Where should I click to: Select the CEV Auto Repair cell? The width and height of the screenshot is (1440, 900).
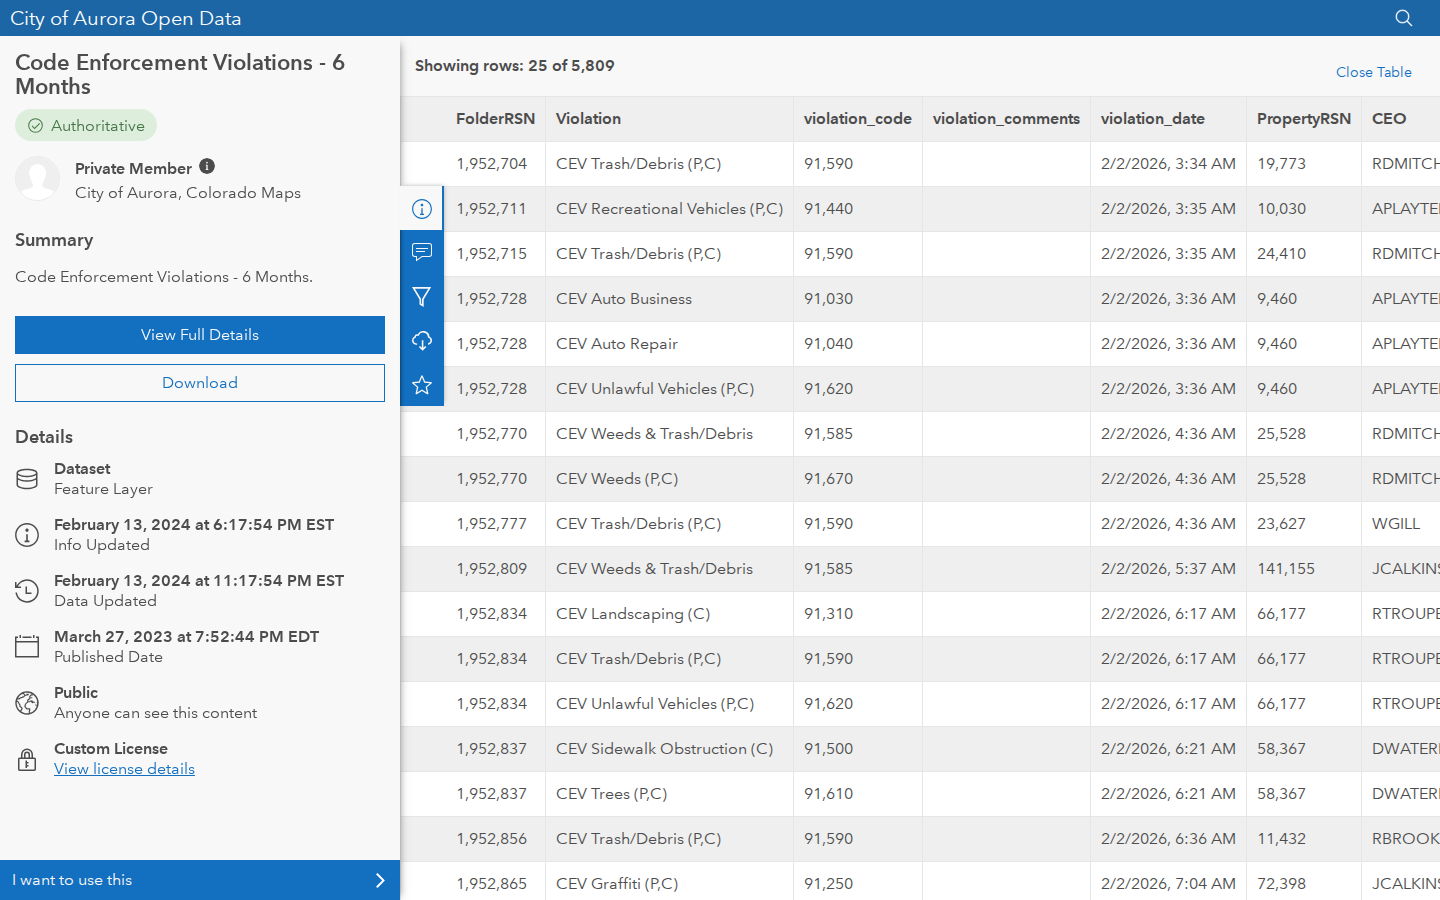tap(669, 344)
